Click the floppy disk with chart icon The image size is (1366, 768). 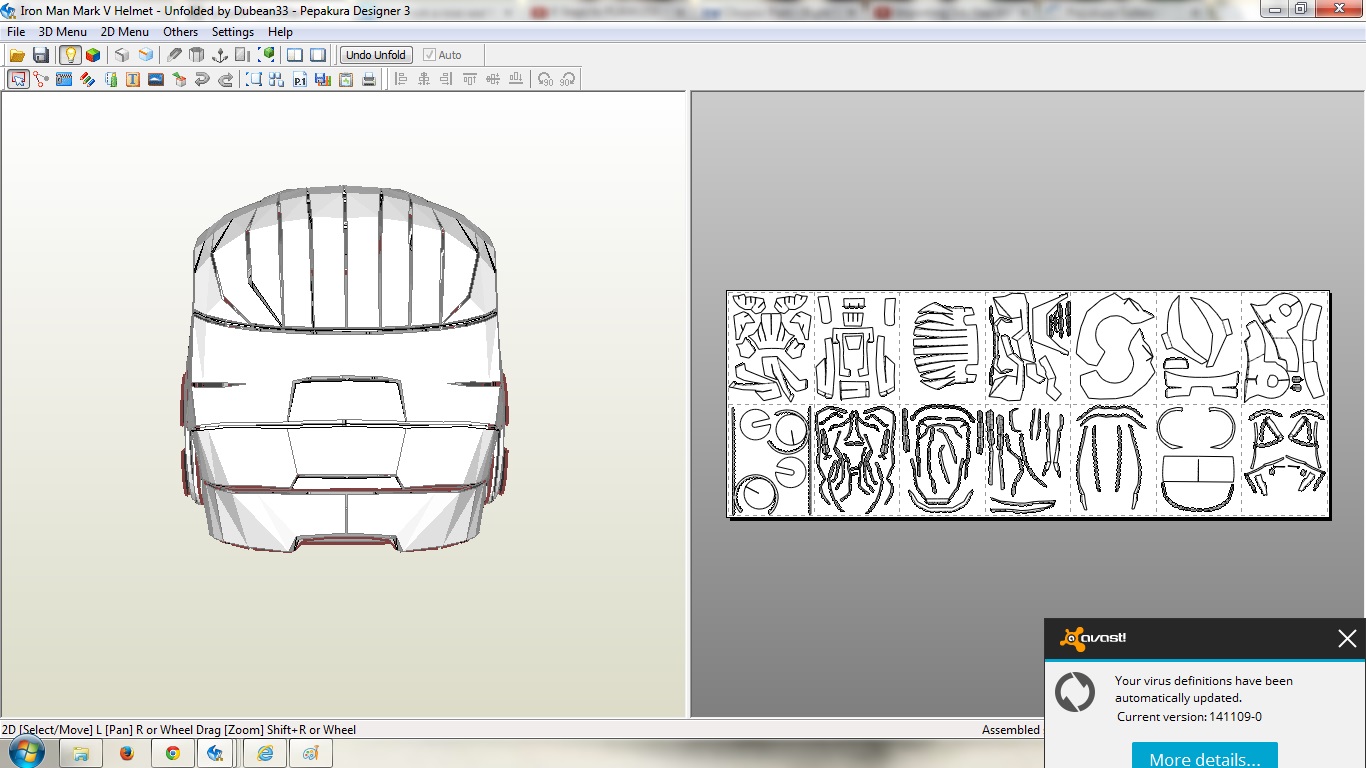323,79
